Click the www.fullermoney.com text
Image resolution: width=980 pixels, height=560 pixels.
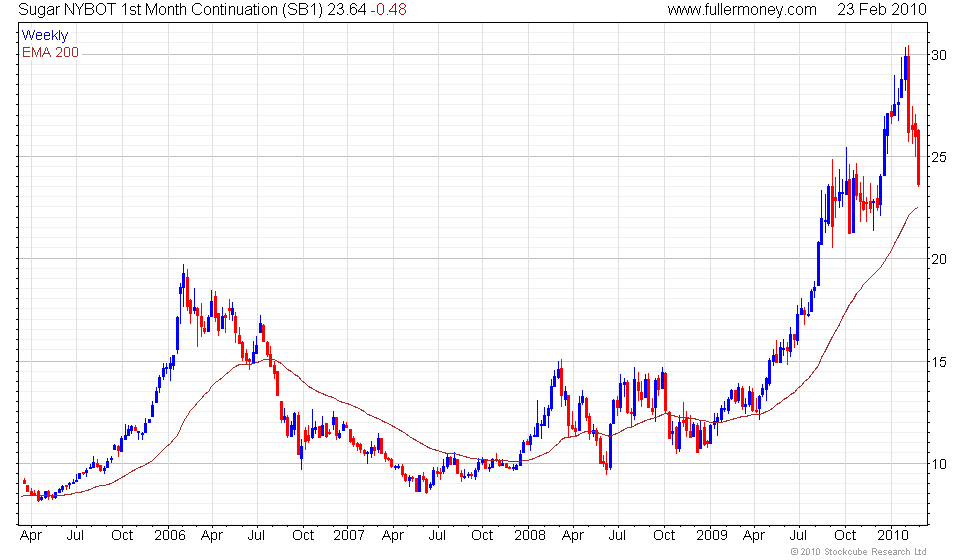742,10
